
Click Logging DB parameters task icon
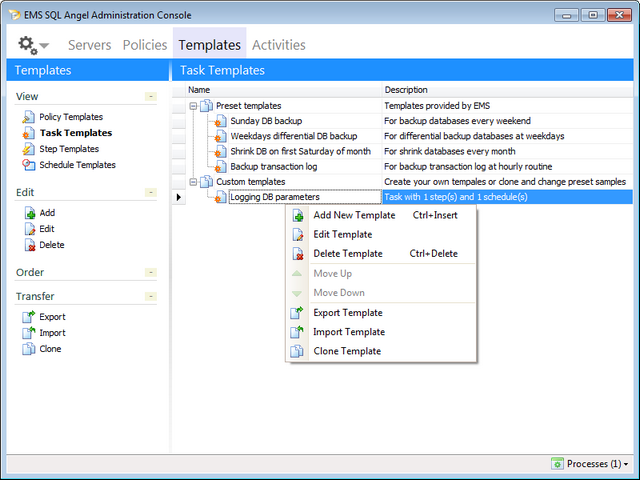[x=220, y=197]
